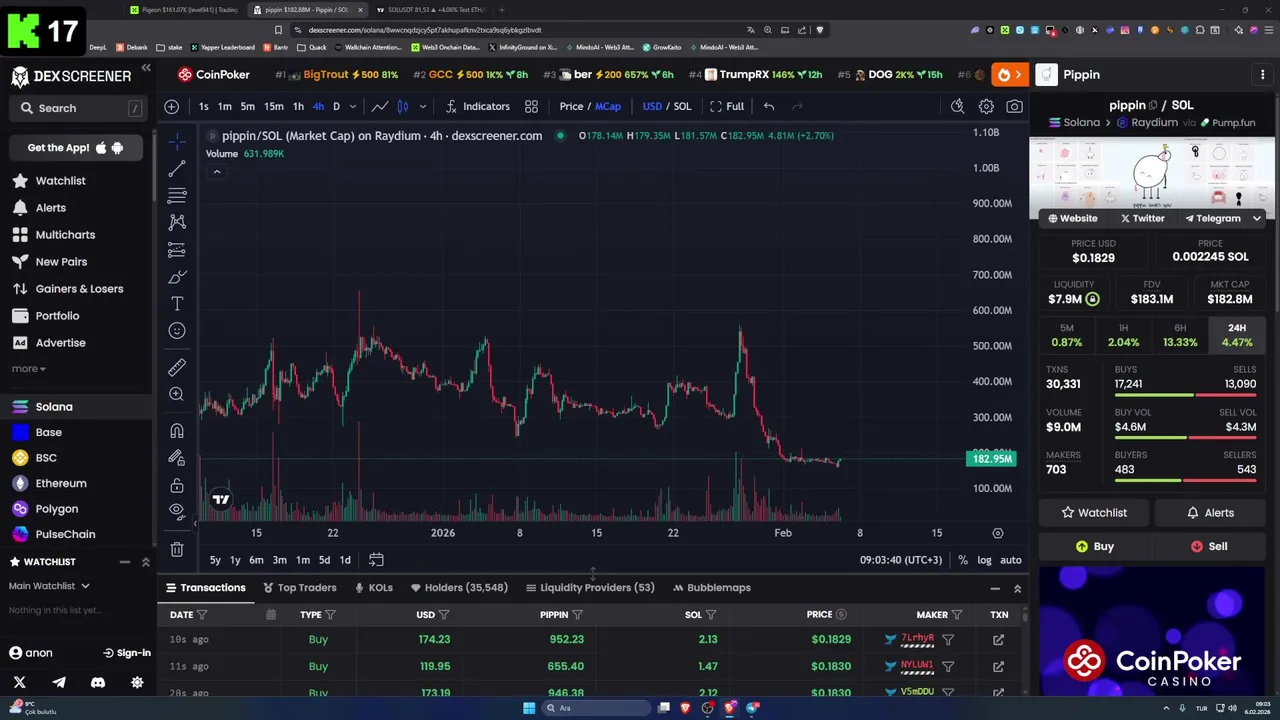1280x720 pixels.
Task: Set chart range to 6m
Action: (256, 560)
